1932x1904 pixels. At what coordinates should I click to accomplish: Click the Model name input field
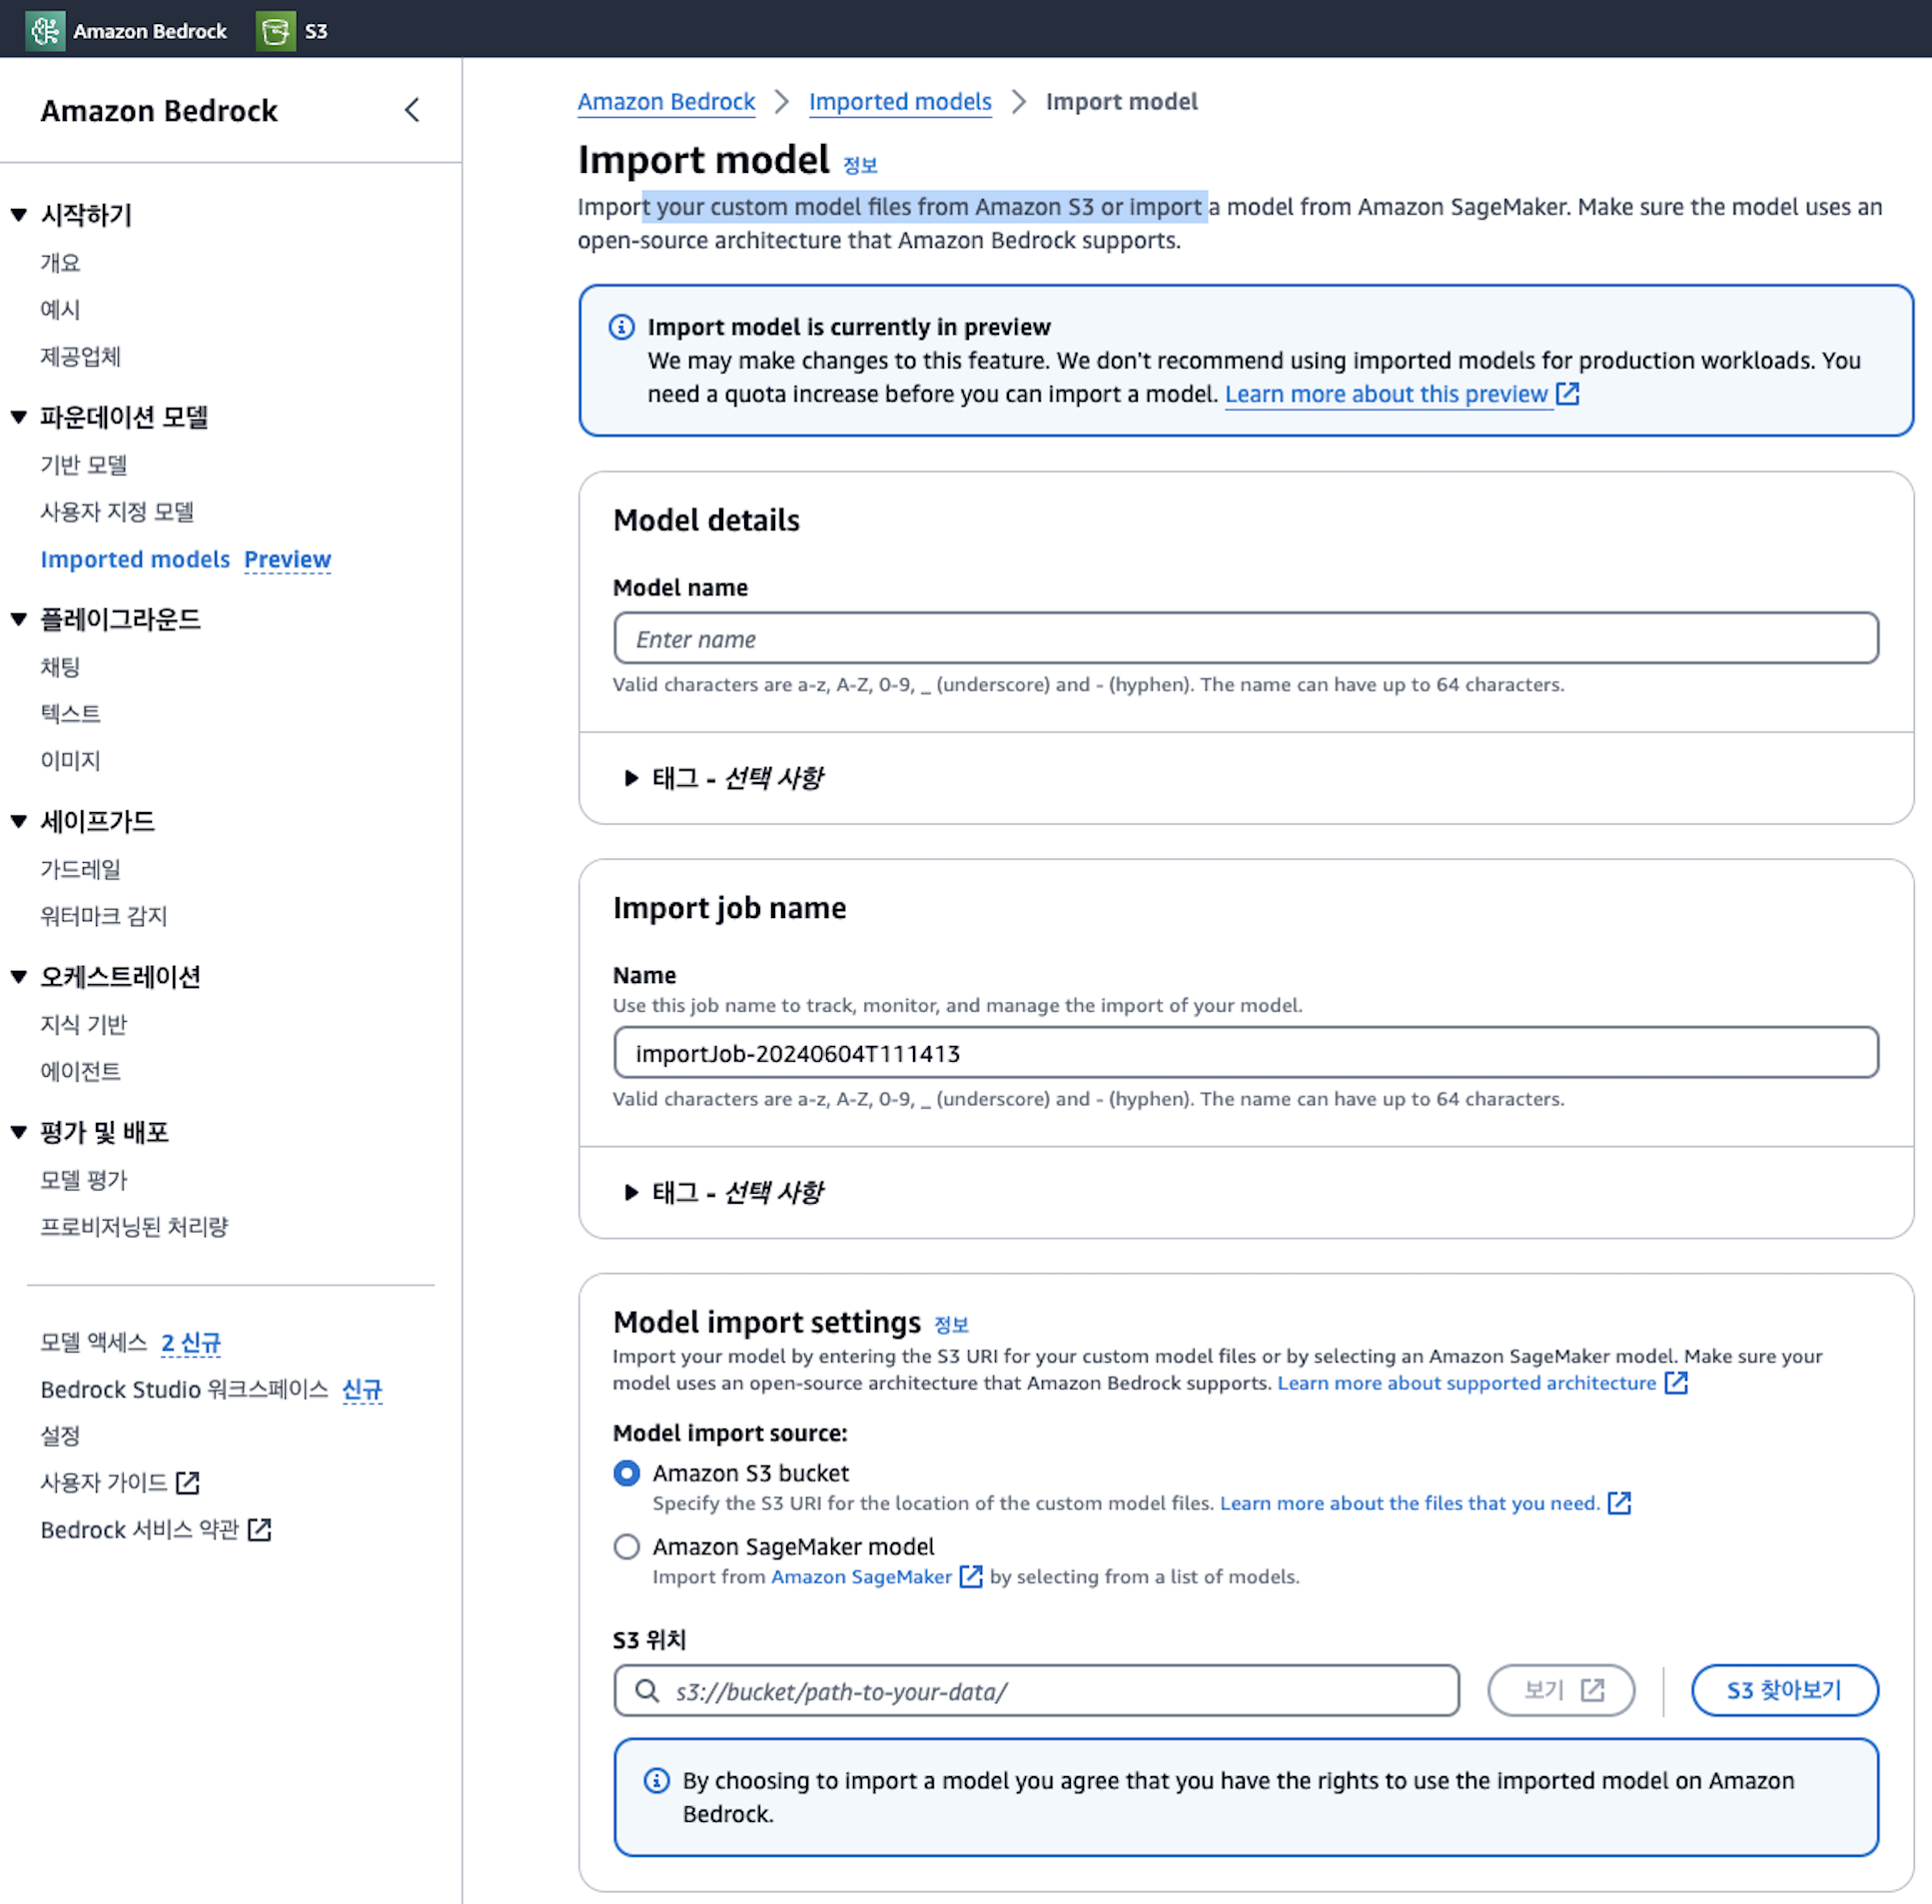1246,638
